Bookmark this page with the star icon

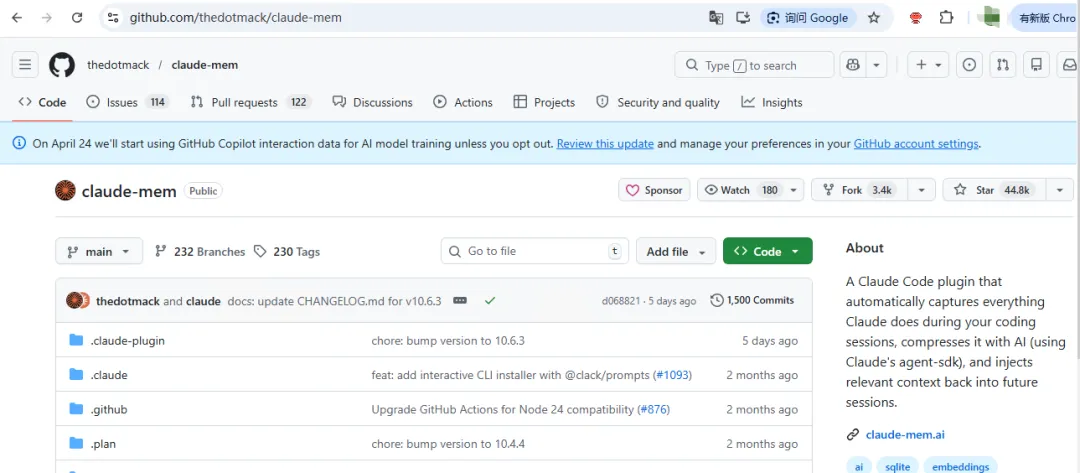873,18
